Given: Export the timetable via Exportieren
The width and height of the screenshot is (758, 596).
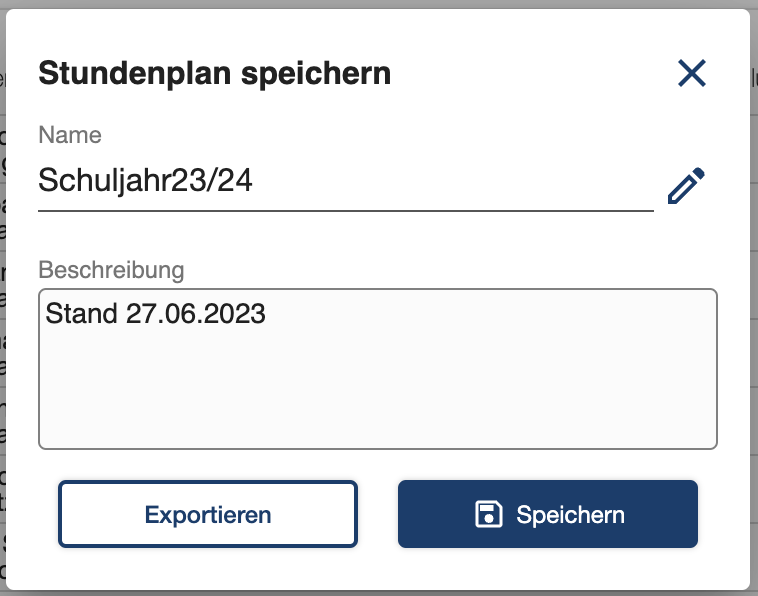Looking at the screenshot, I should click(208, 514).
